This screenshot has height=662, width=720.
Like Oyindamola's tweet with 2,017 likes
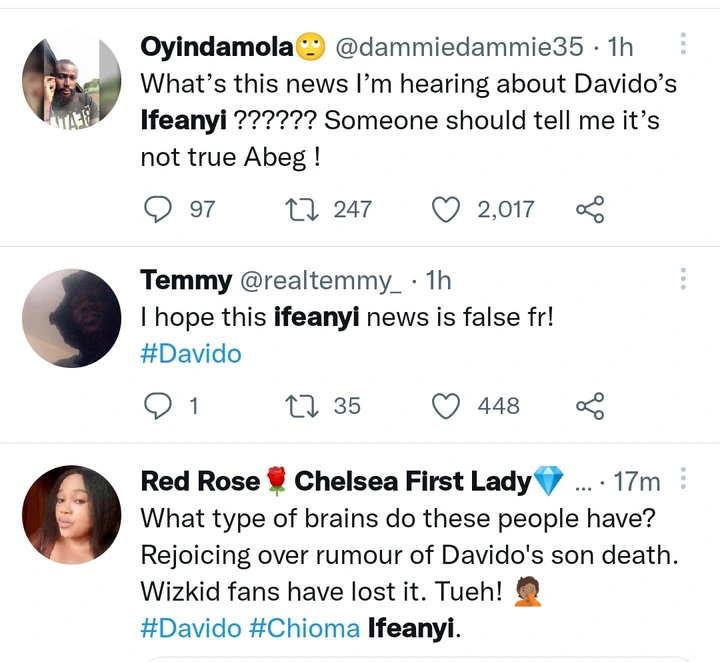tap(445, 209)
